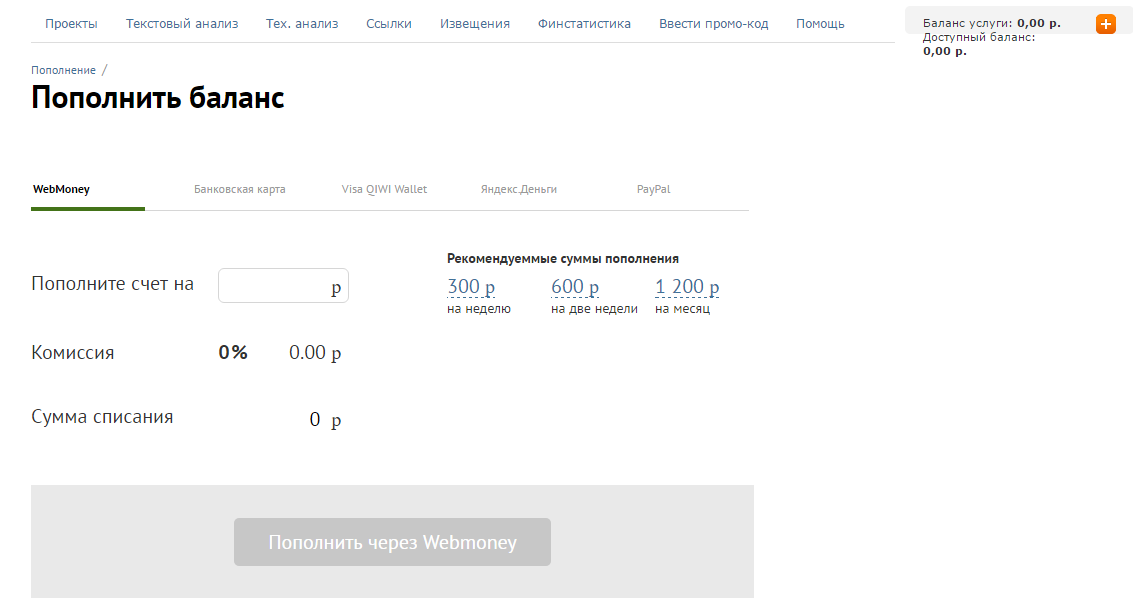Open the Проекты menu item
The image size is (1133, 610).
(x=71, y=24)
